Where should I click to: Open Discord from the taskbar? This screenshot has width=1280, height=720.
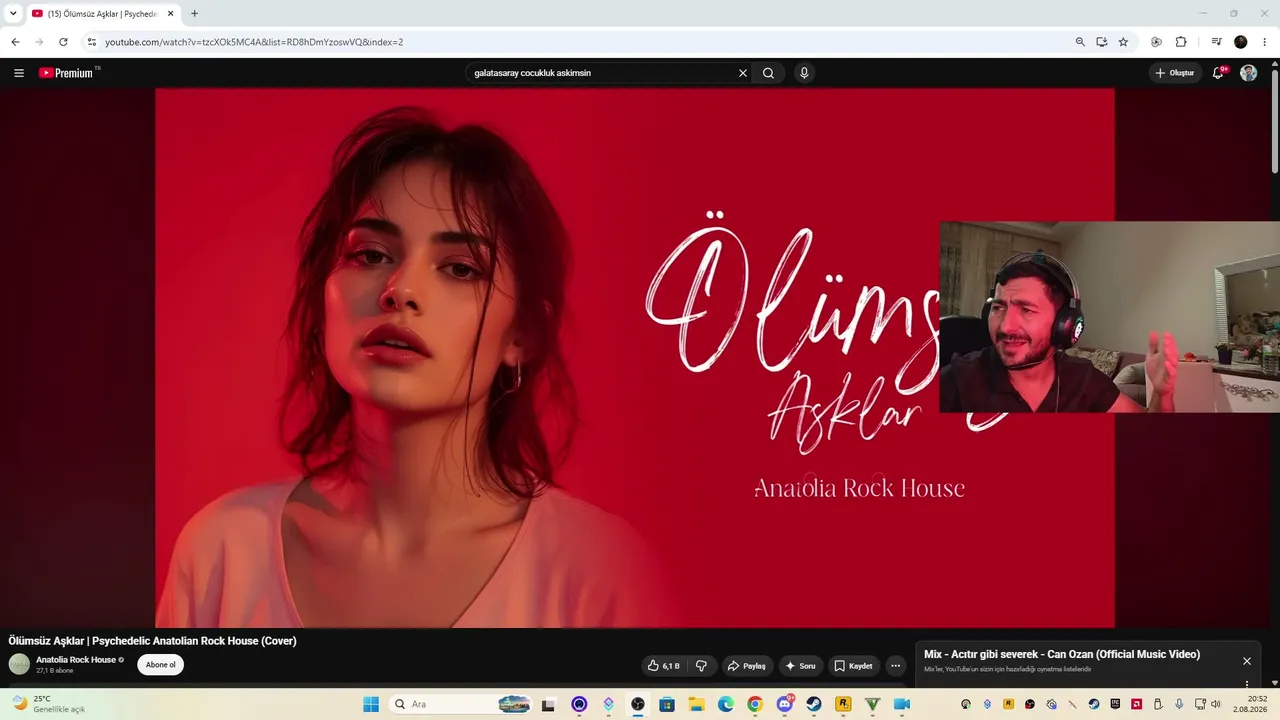tap(785, 704)
